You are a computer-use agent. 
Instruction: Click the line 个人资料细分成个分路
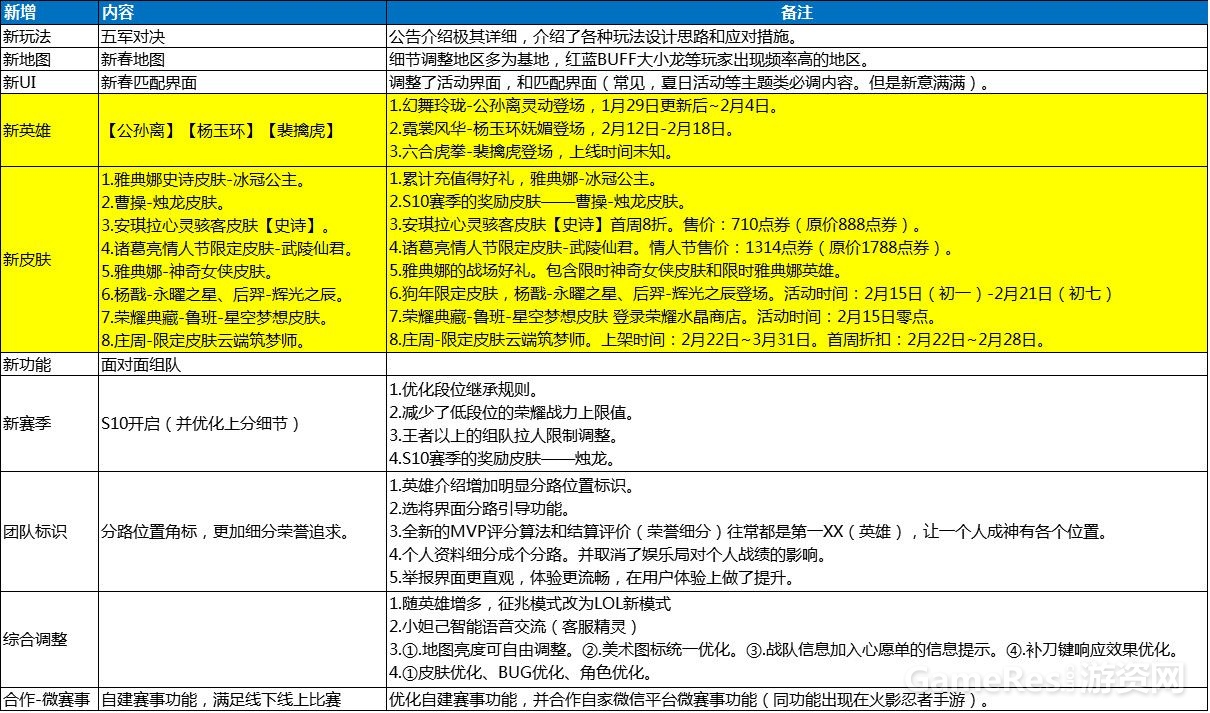pos(609,554)
